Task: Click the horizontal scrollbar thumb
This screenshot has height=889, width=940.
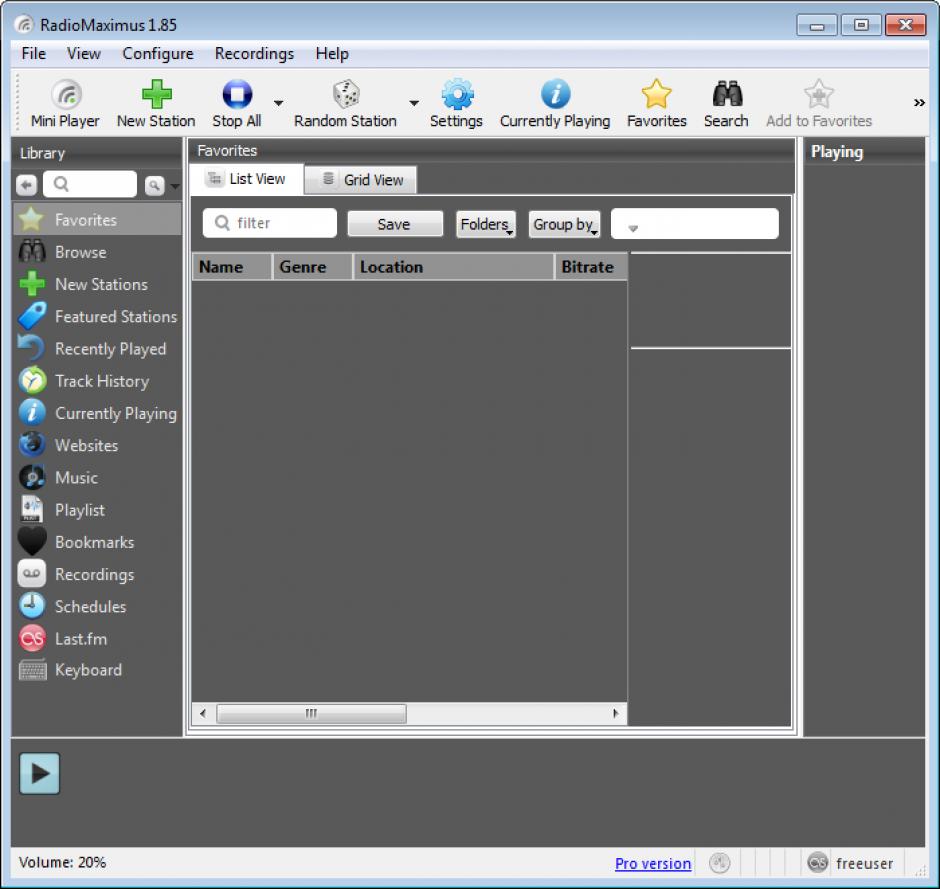Action: pos(311,713)
